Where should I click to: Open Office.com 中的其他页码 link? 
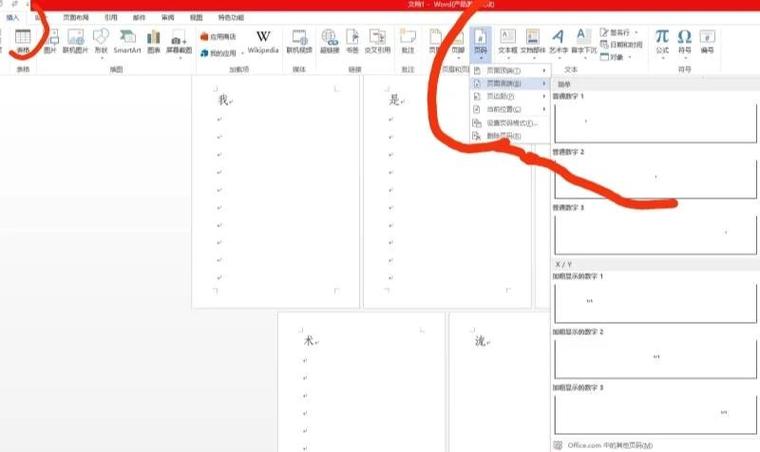610,445
